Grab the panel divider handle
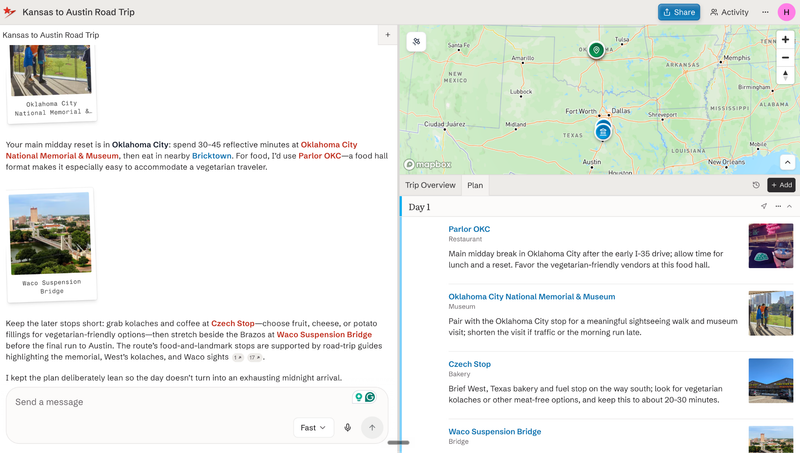Viewport: 800px width, 453px height. coord(398,443)
